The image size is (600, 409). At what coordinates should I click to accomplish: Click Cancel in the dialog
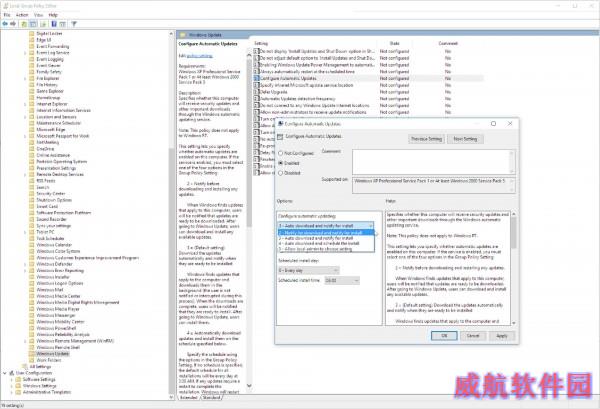pos(473,336)
